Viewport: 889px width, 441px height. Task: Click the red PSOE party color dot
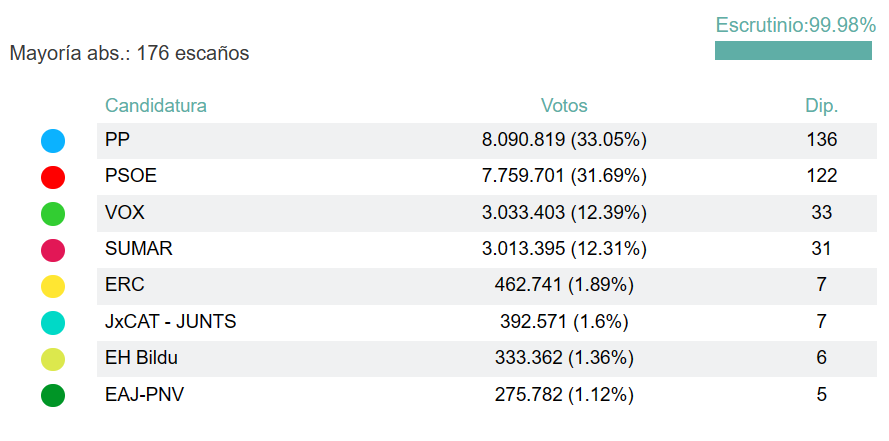[x=53, y=177]
